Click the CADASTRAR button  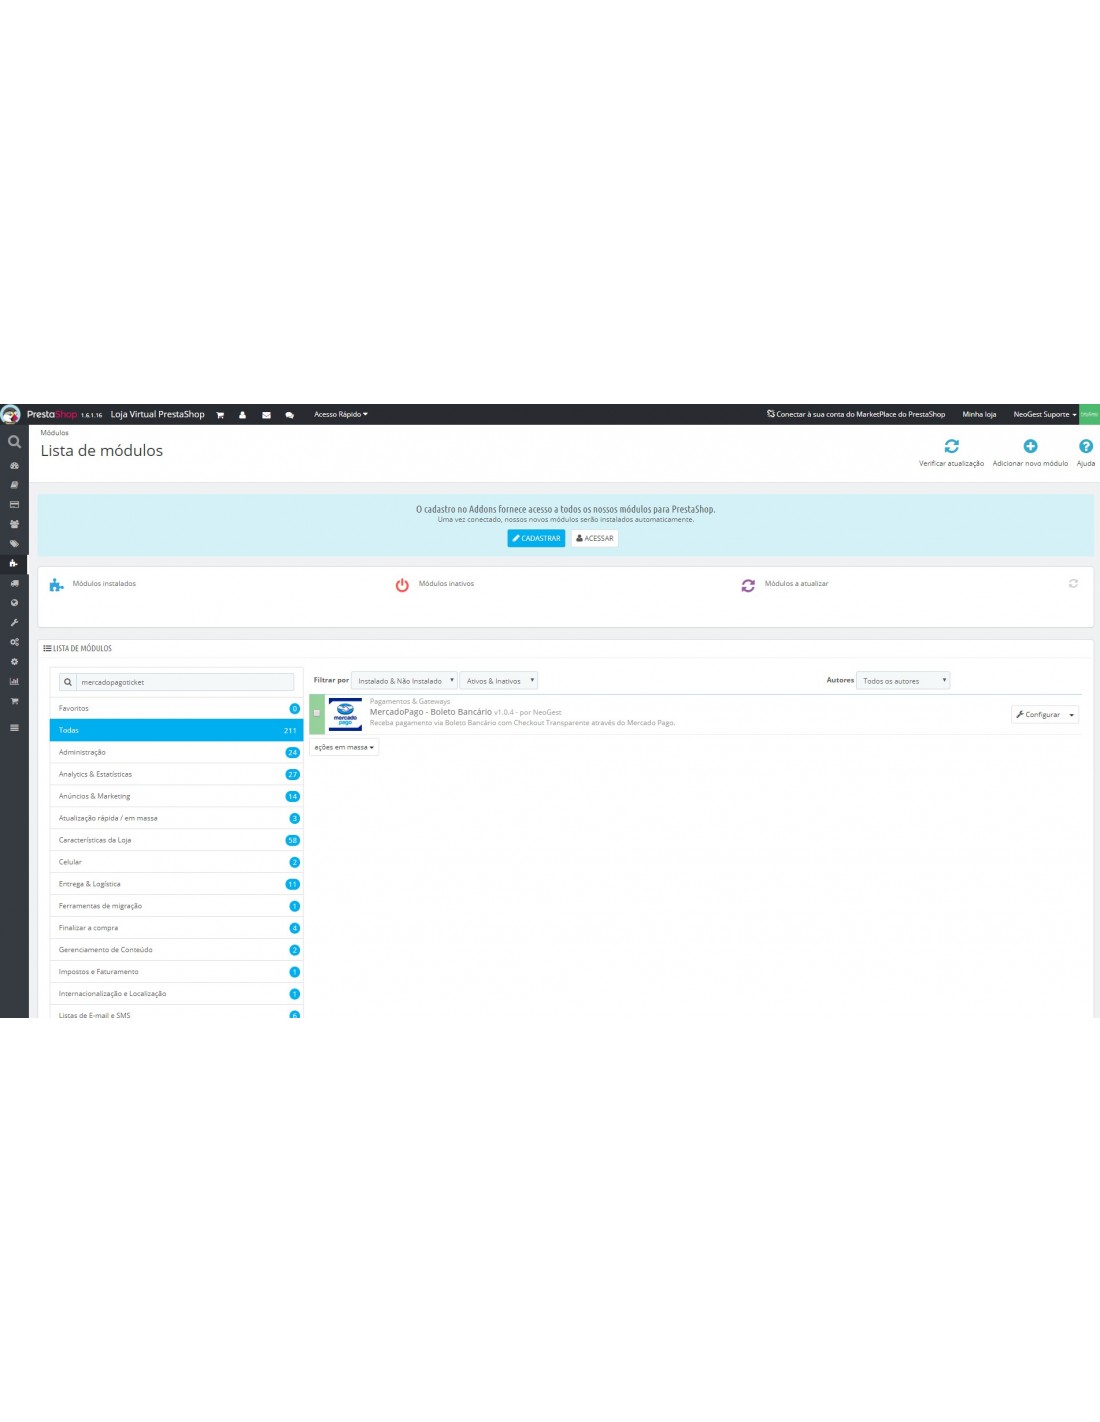click(x=536, y=538)
